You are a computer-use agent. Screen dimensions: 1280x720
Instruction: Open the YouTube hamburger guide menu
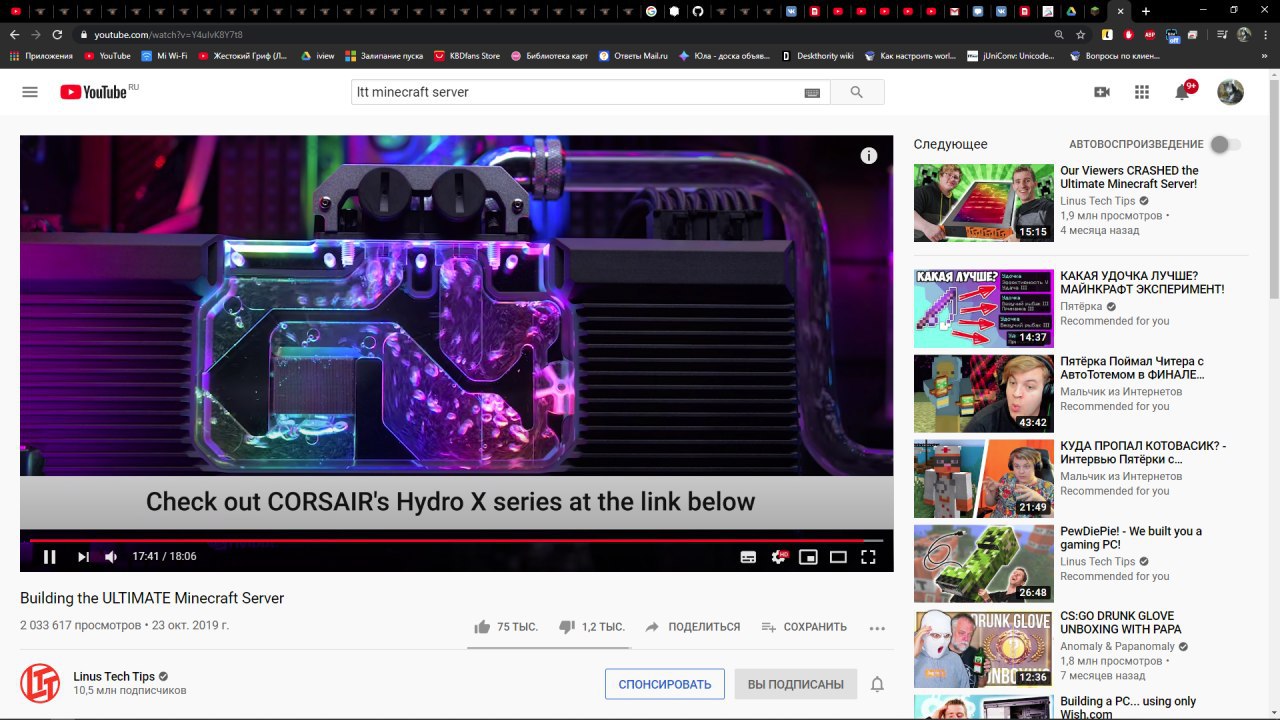point(30,92)
